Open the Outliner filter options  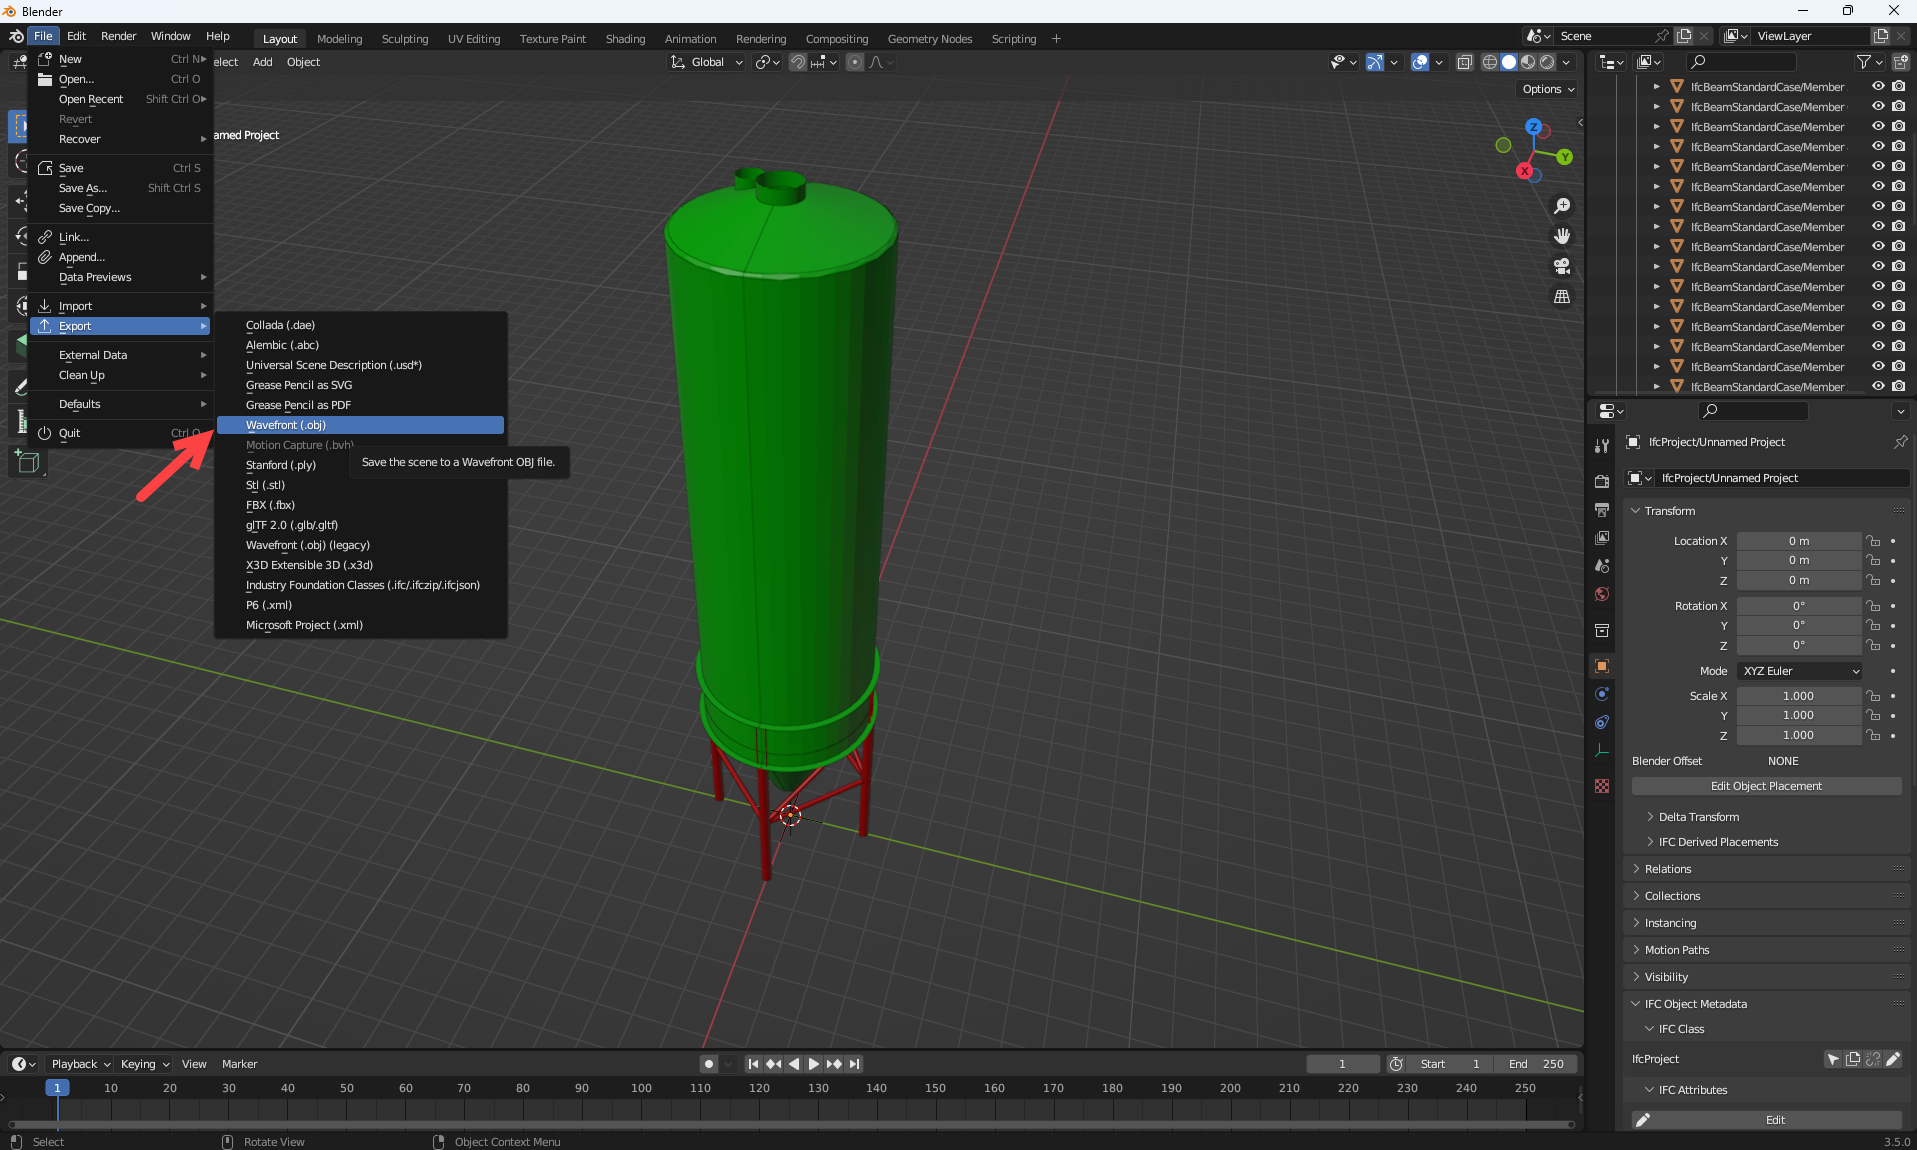coord(1863,62)
